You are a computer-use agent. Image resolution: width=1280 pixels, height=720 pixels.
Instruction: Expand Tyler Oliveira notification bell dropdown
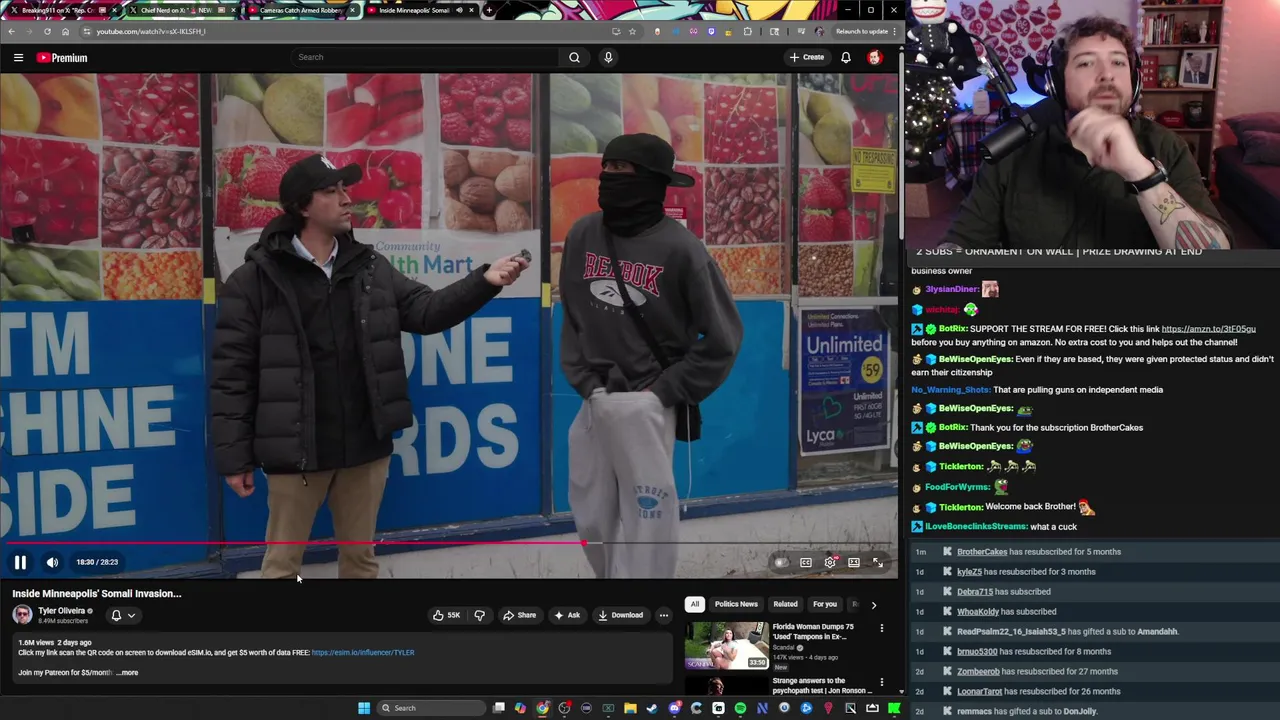(123, 615)
